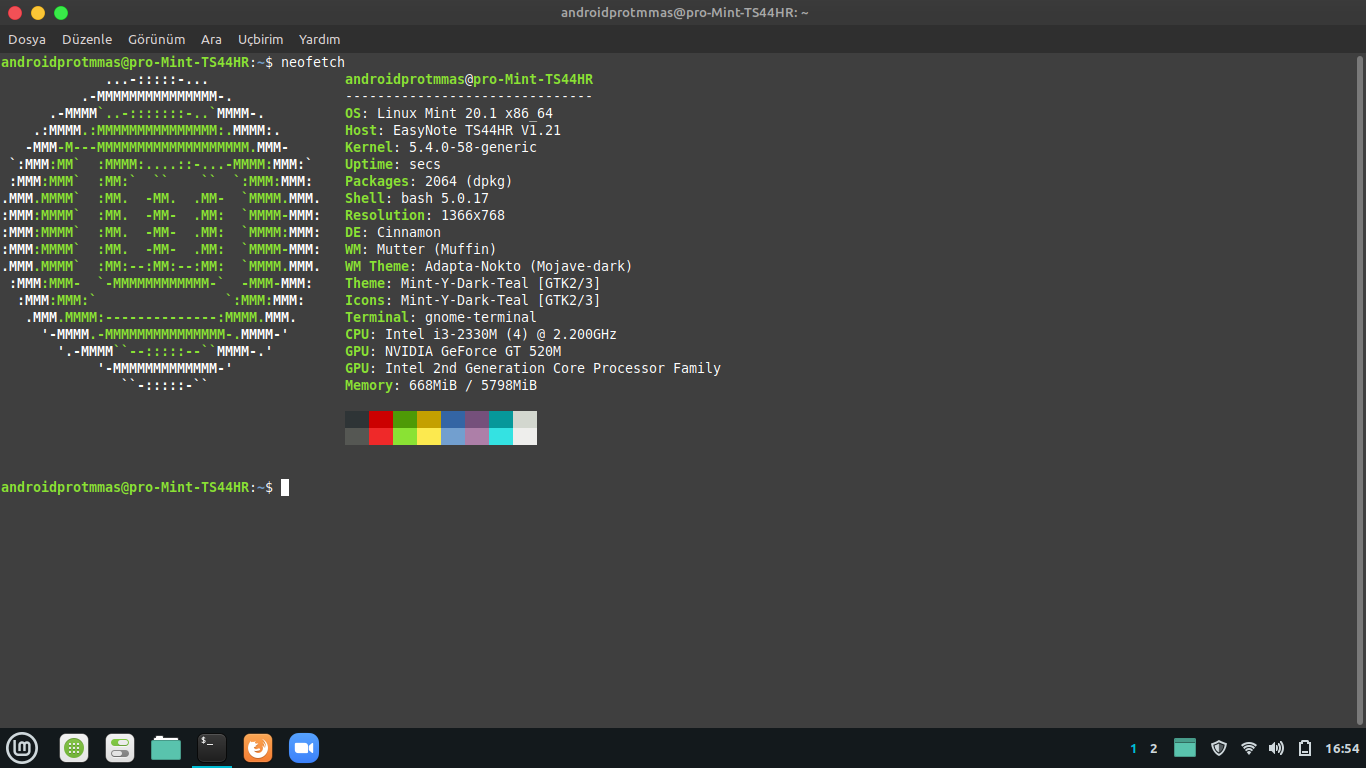Open the Yardım menu
1366x768 pixels.
click(320, 39)
